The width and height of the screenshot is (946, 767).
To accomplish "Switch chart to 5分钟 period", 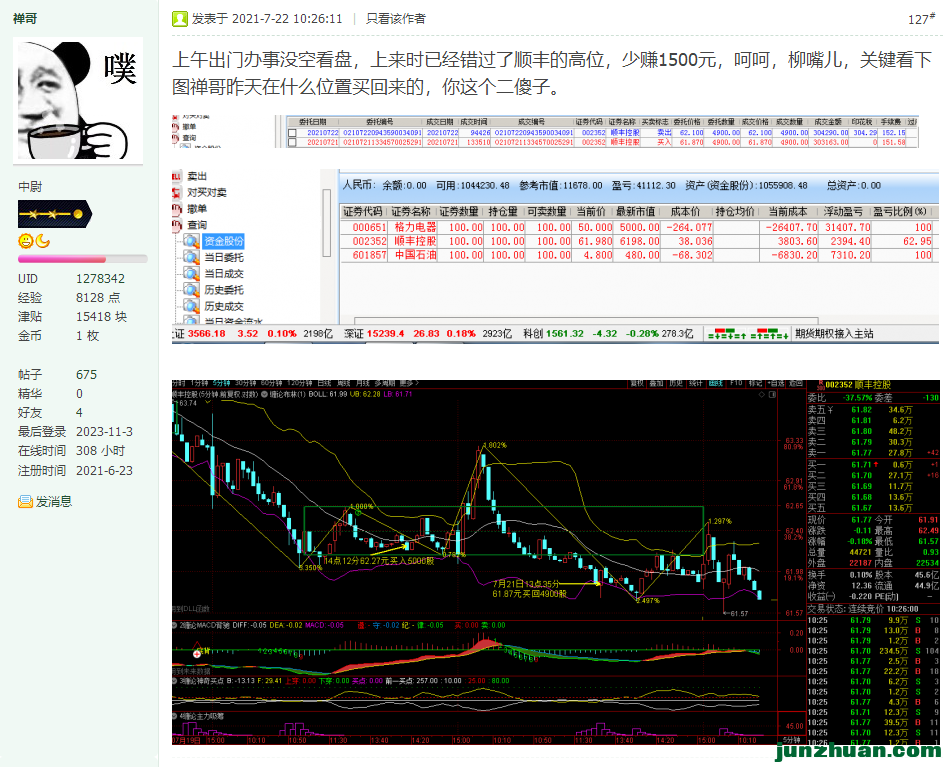I will point(221,384).
